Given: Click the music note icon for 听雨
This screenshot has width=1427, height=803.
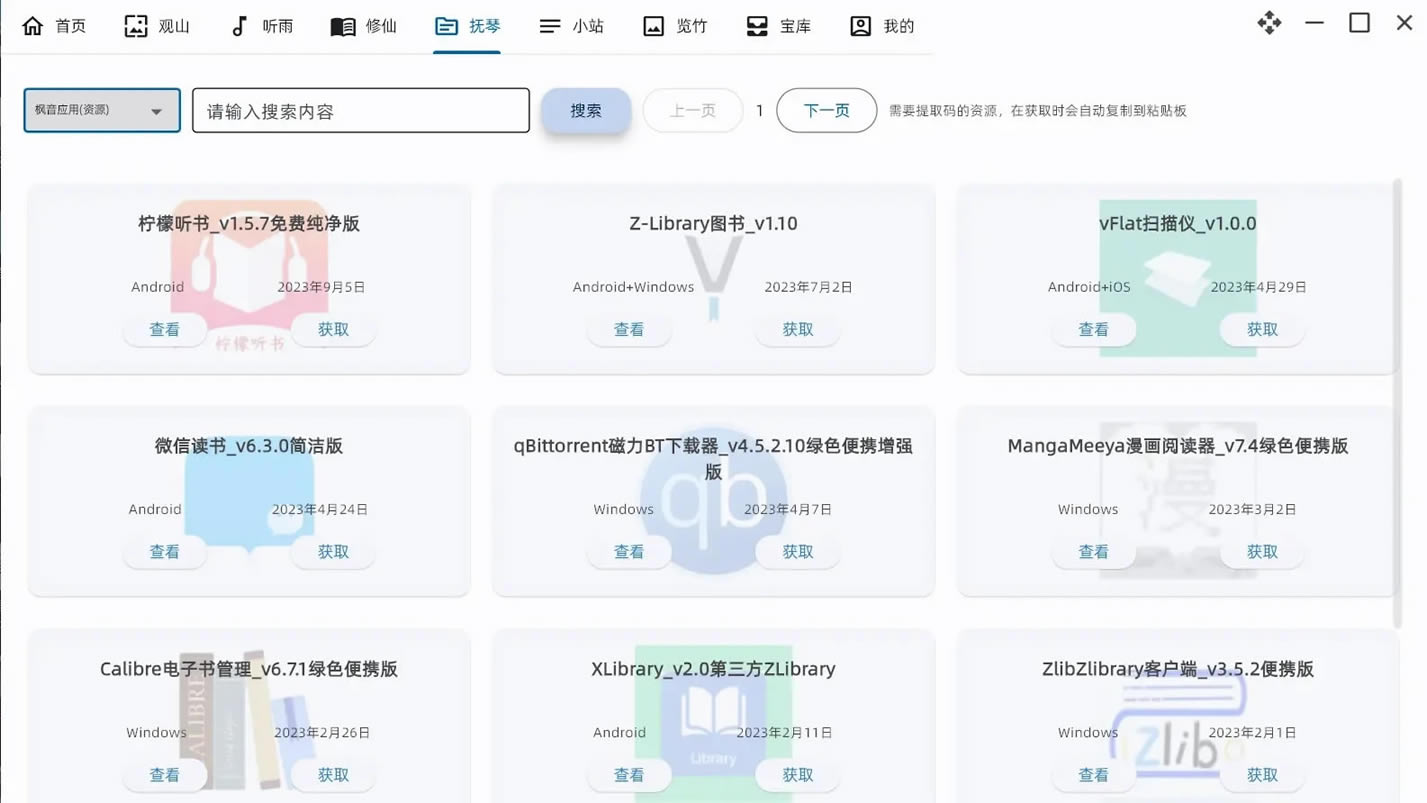Looking at the screenshot, I should 239,26.
